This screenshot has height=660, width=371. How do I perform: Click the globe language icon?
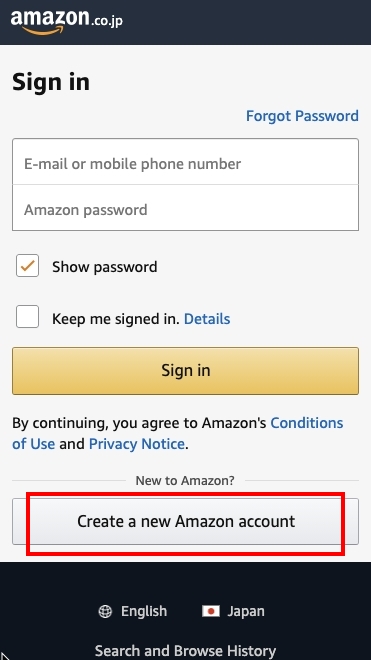(x=105, y=611)
